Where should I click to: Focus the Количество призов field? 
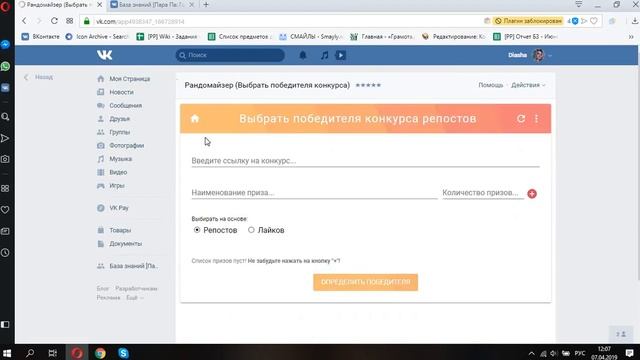(x=483, y=192)
